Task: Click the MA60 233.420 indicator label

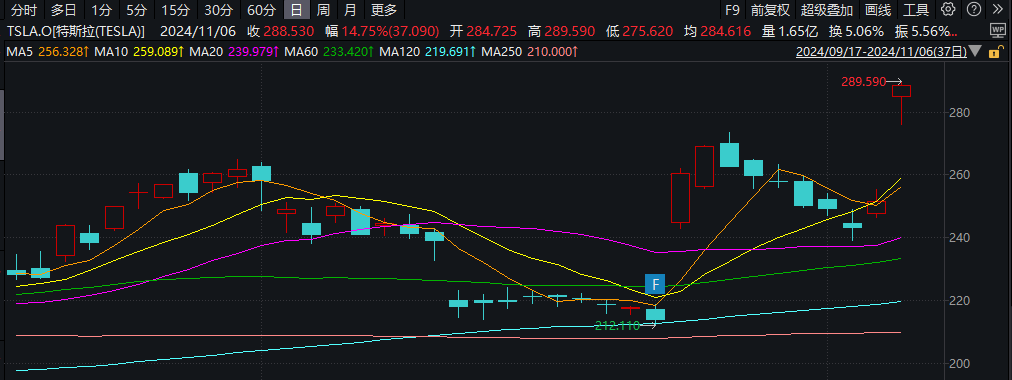Action: 330,52
